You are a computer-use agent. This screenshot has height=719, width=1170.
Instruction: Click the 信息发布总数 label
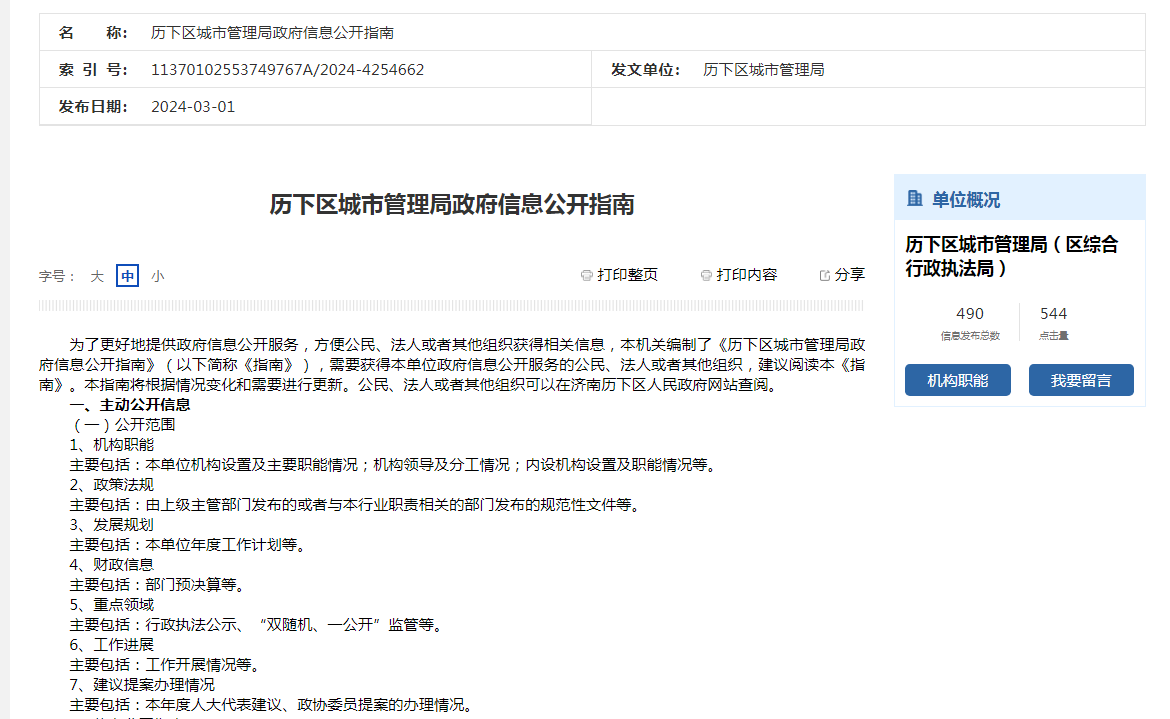(970, 336)
